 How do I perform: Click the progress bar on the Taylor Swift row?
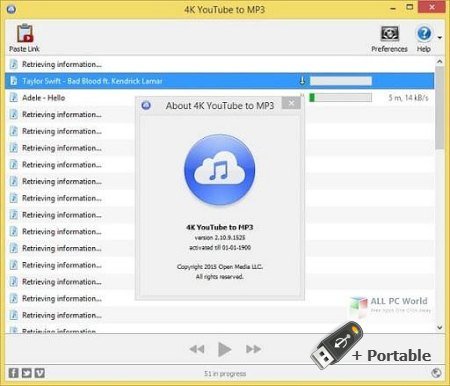click(341, 81)
